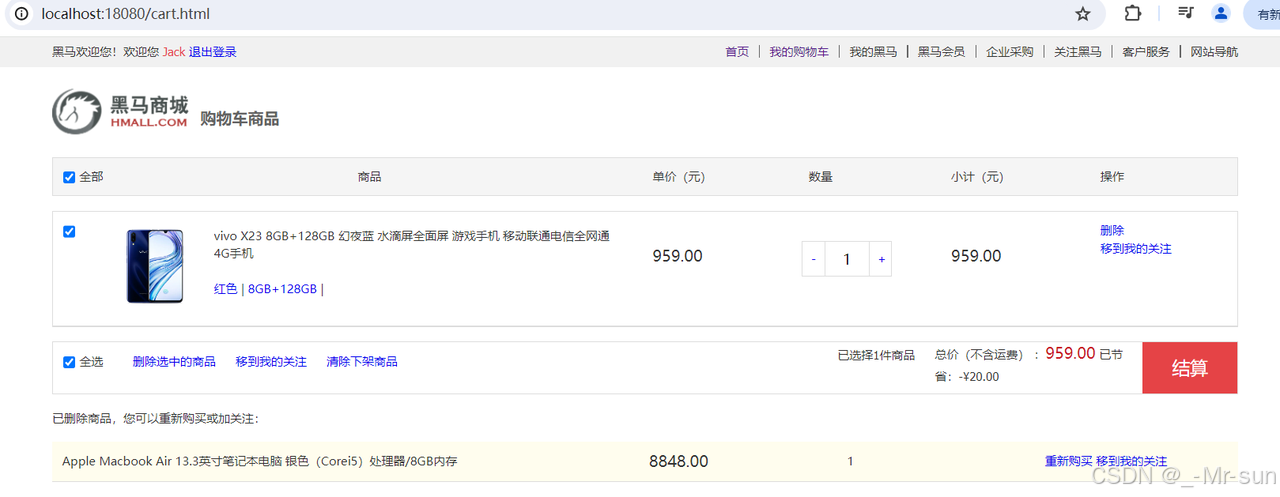Click the Apple Macbook Air item name

[x=260, y=461]
